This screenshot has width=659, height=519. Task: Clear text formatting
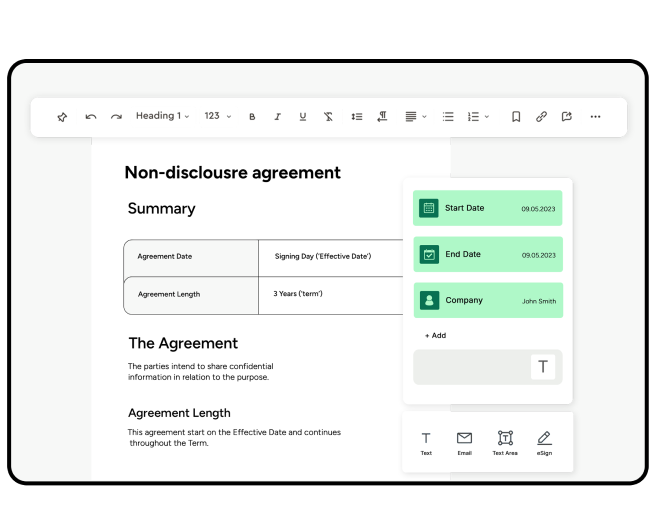click(x=328, y=117)
